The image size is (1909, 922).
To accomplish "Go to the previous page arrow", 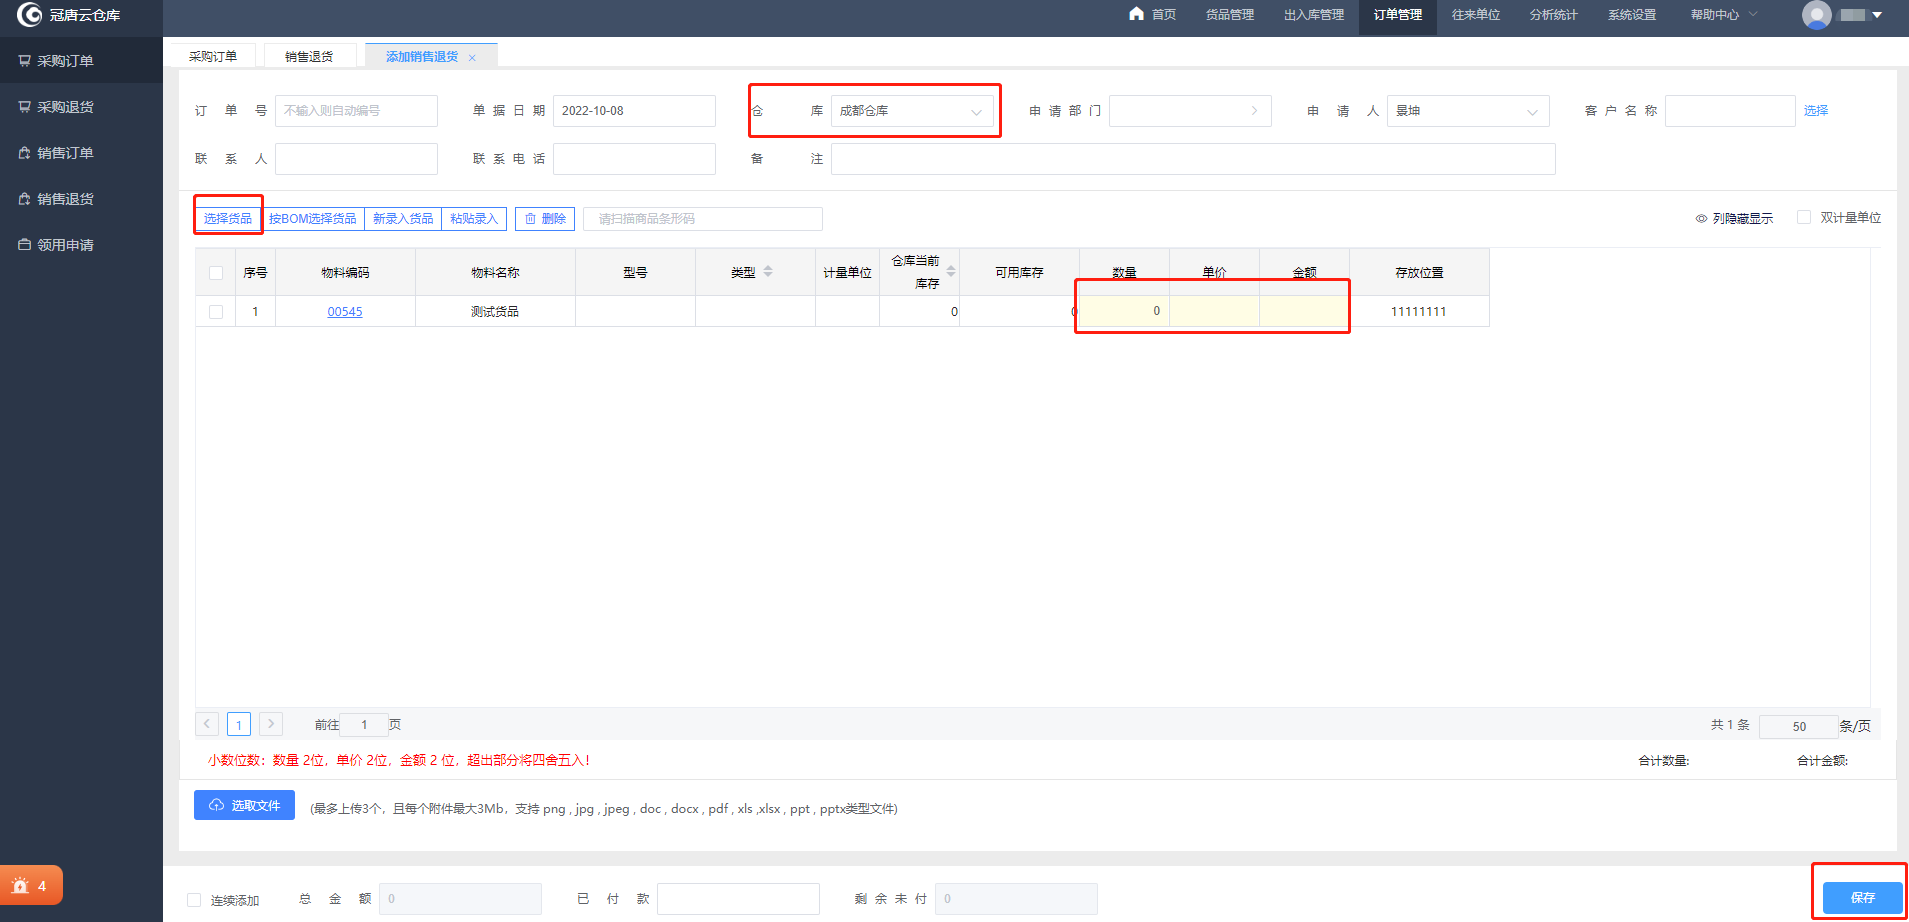I will pos(207,723).
